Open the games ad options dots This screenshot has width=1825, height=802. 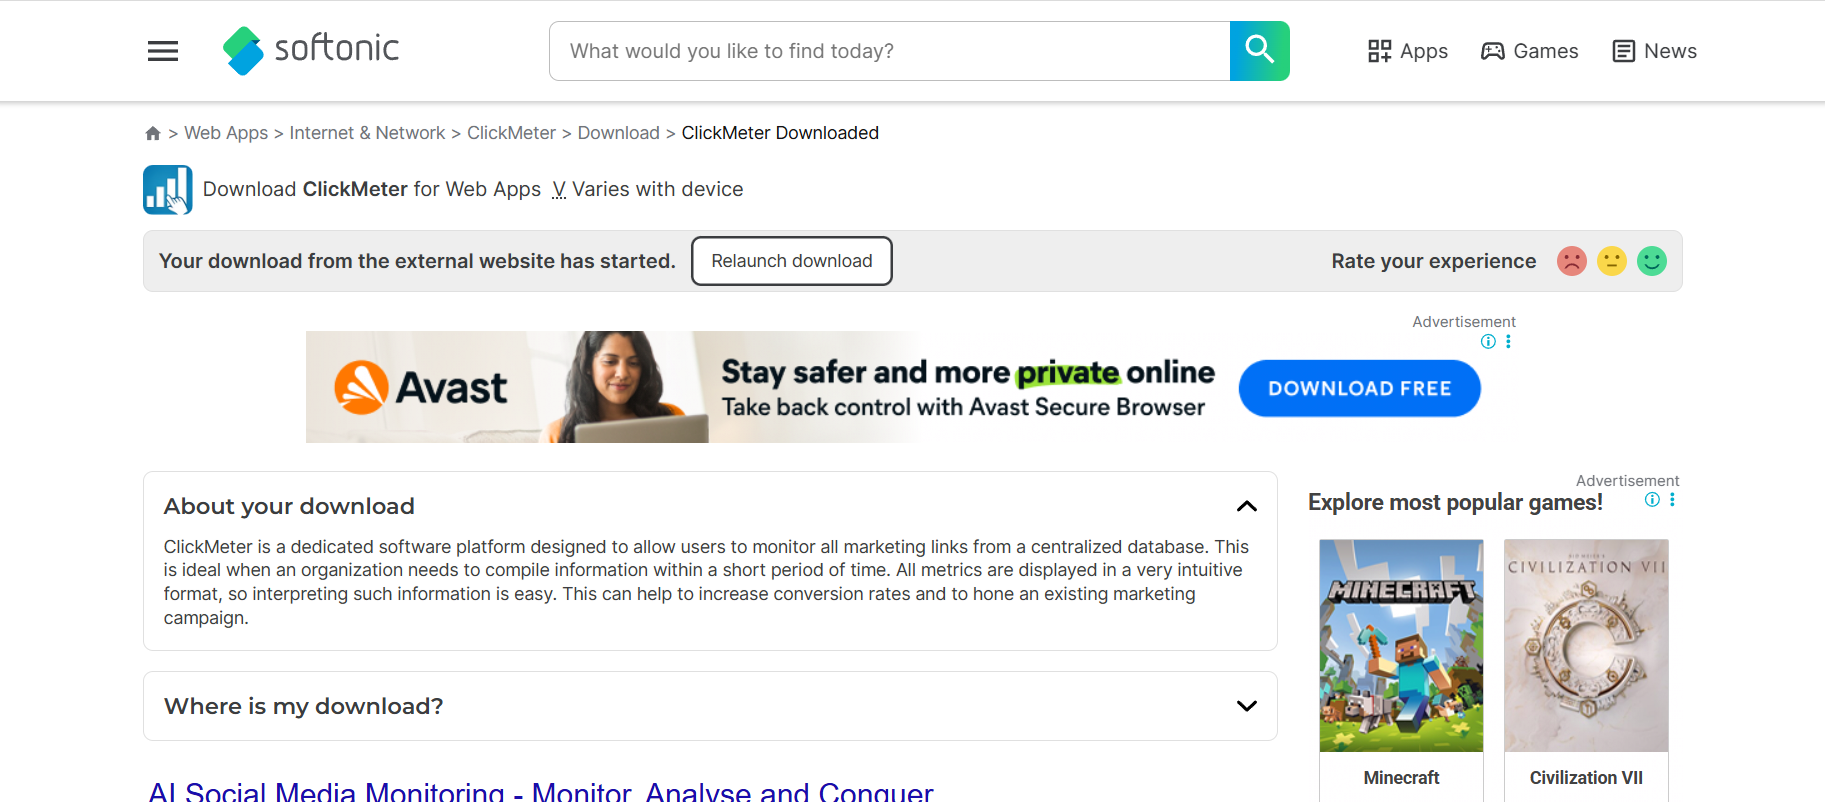coord(1672,500)
